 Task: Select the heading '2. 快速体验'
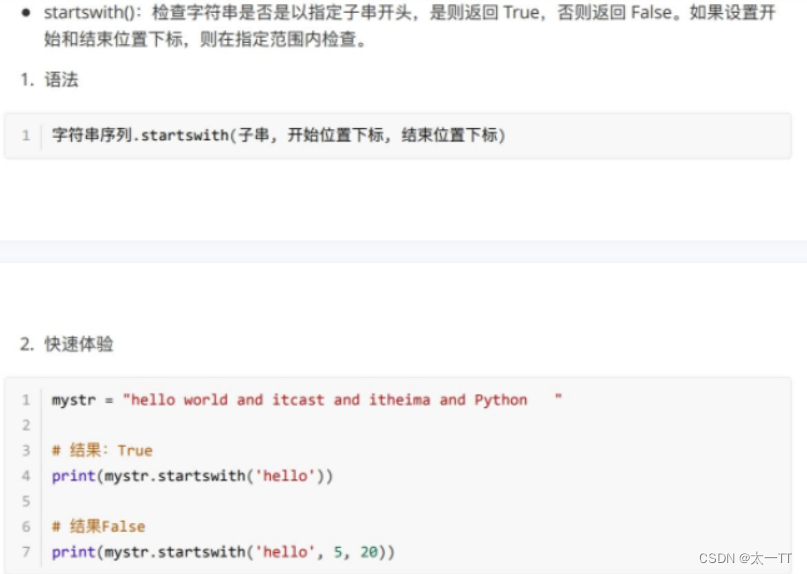(x=66, y=344)
